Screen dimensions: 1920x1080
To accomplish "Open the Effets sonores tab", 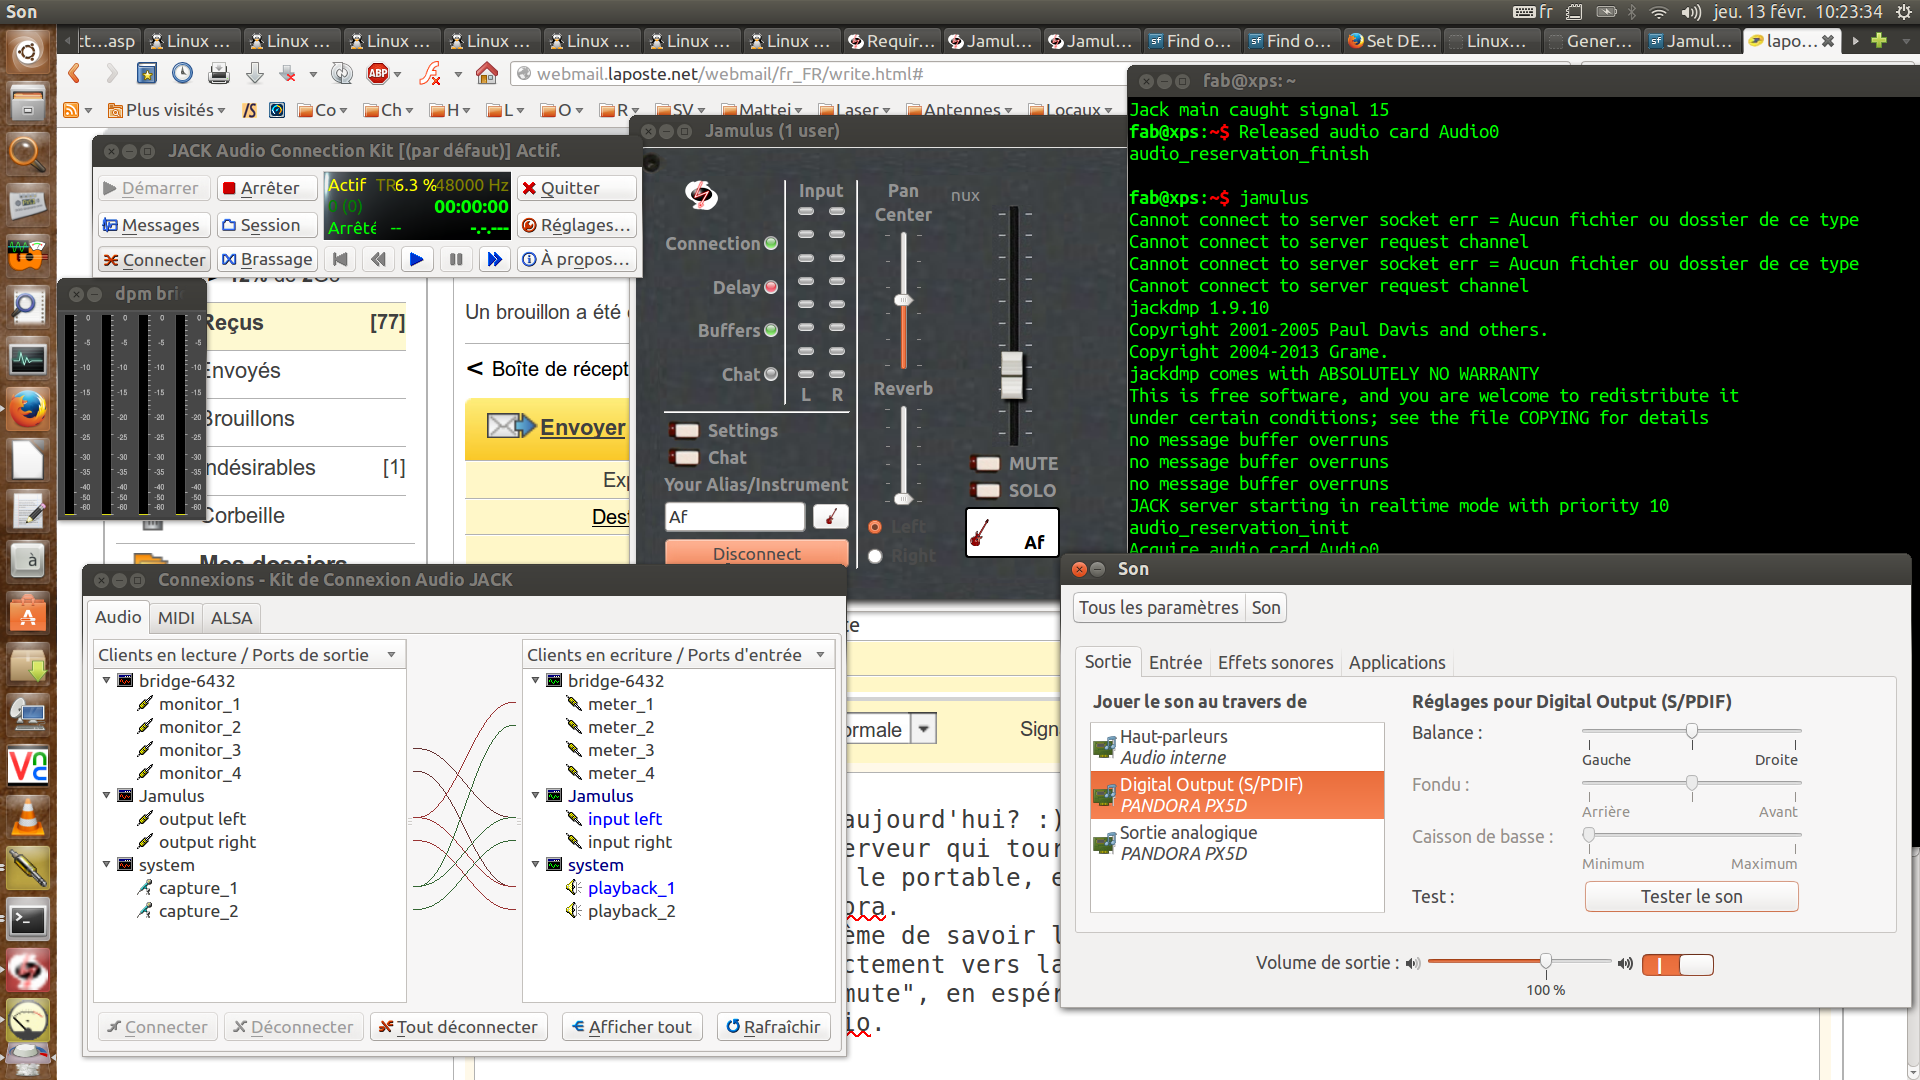I will pos(1275,662).
